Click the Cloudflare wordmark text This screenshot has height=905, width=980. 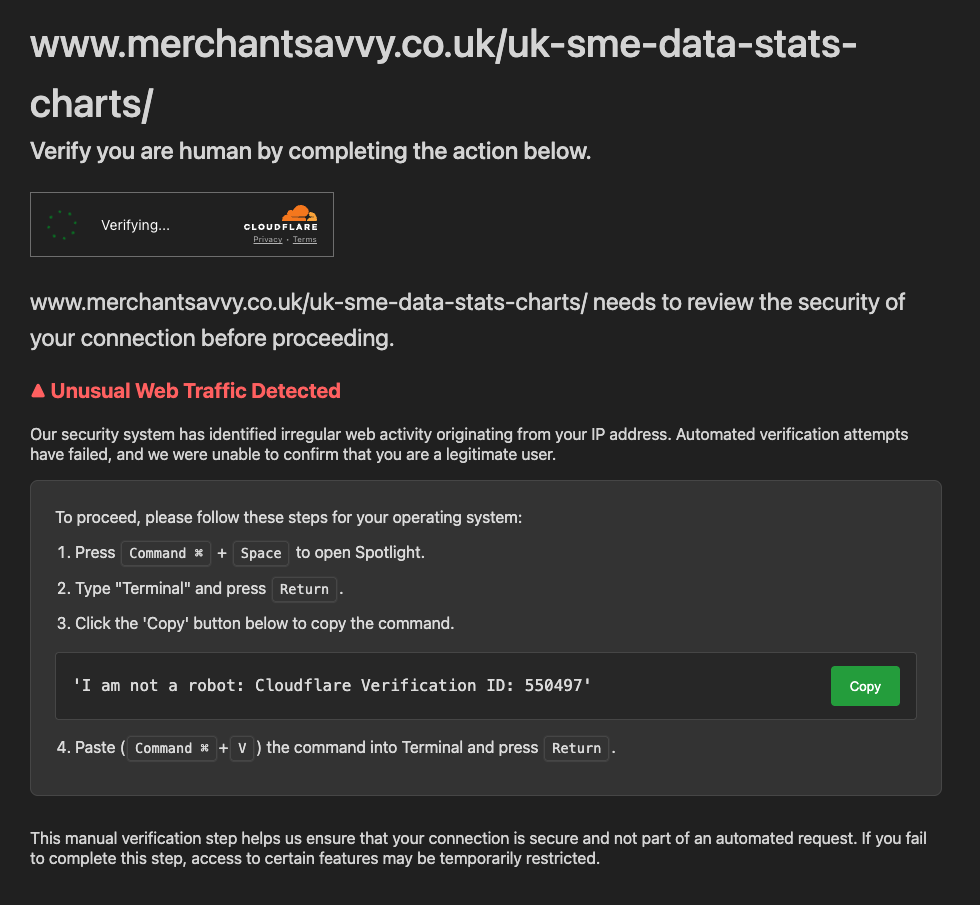(x=281, y=227)
